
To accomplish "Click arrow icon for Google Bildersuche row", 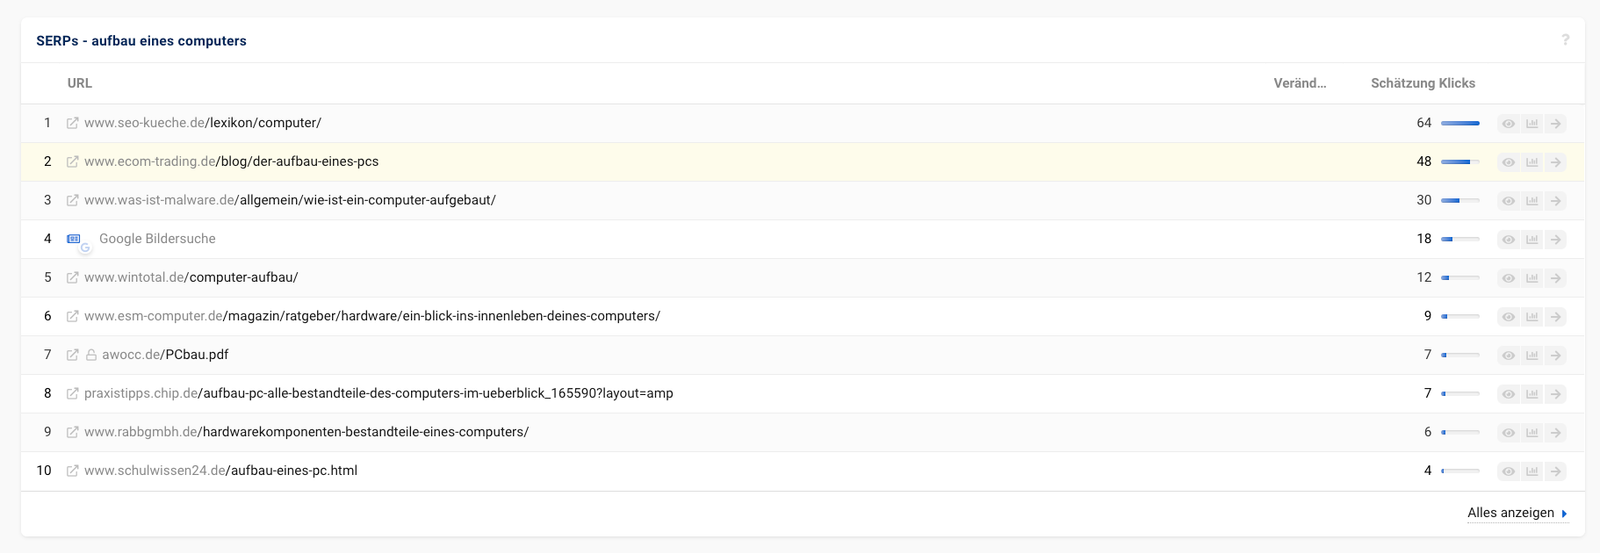I will click(1555, 240).
